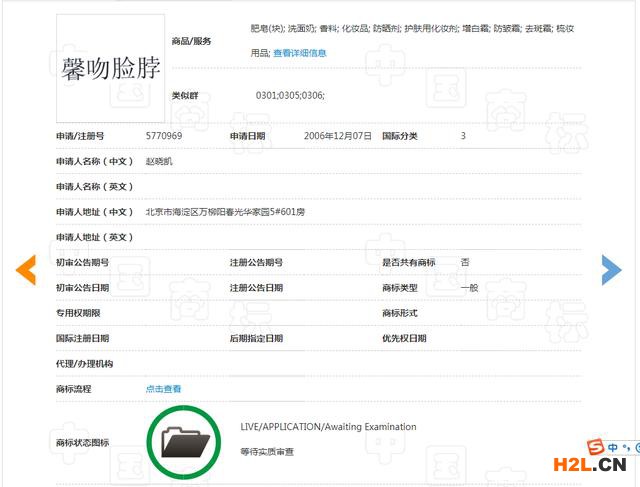This screenshot has width=640, height=487.
Task: Click the application number 5770969
Action: pyautogui.click(x=164, y=135)
